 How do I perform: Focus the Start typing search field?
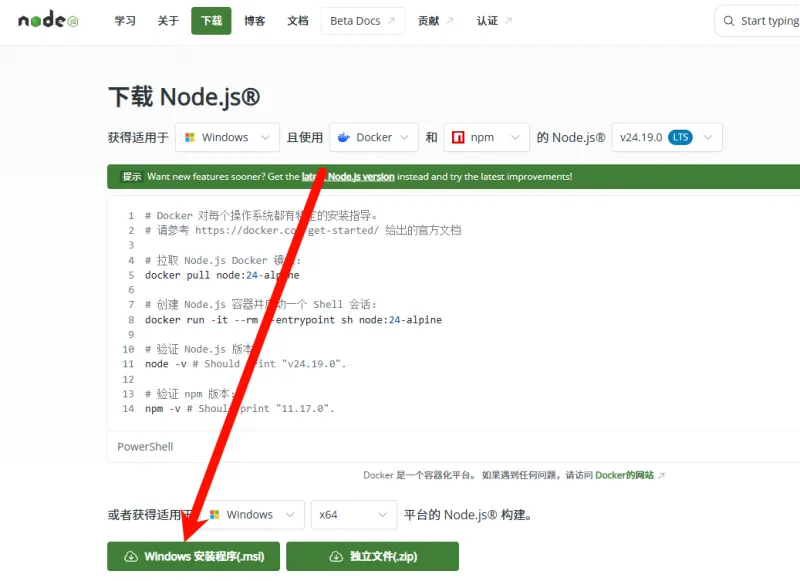758,21
